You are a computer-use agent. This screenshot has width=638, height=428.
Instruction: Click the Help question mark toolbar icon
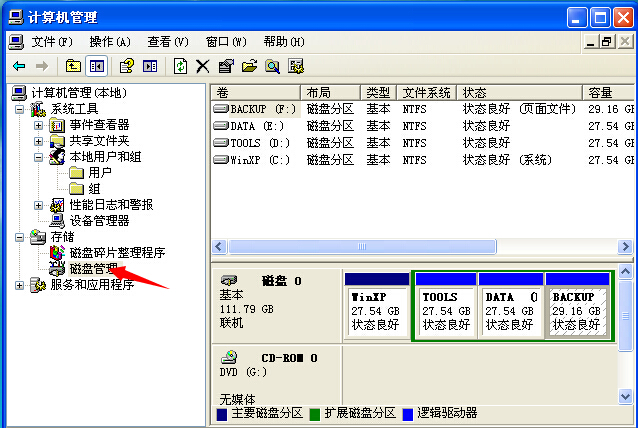pos(127,66)
